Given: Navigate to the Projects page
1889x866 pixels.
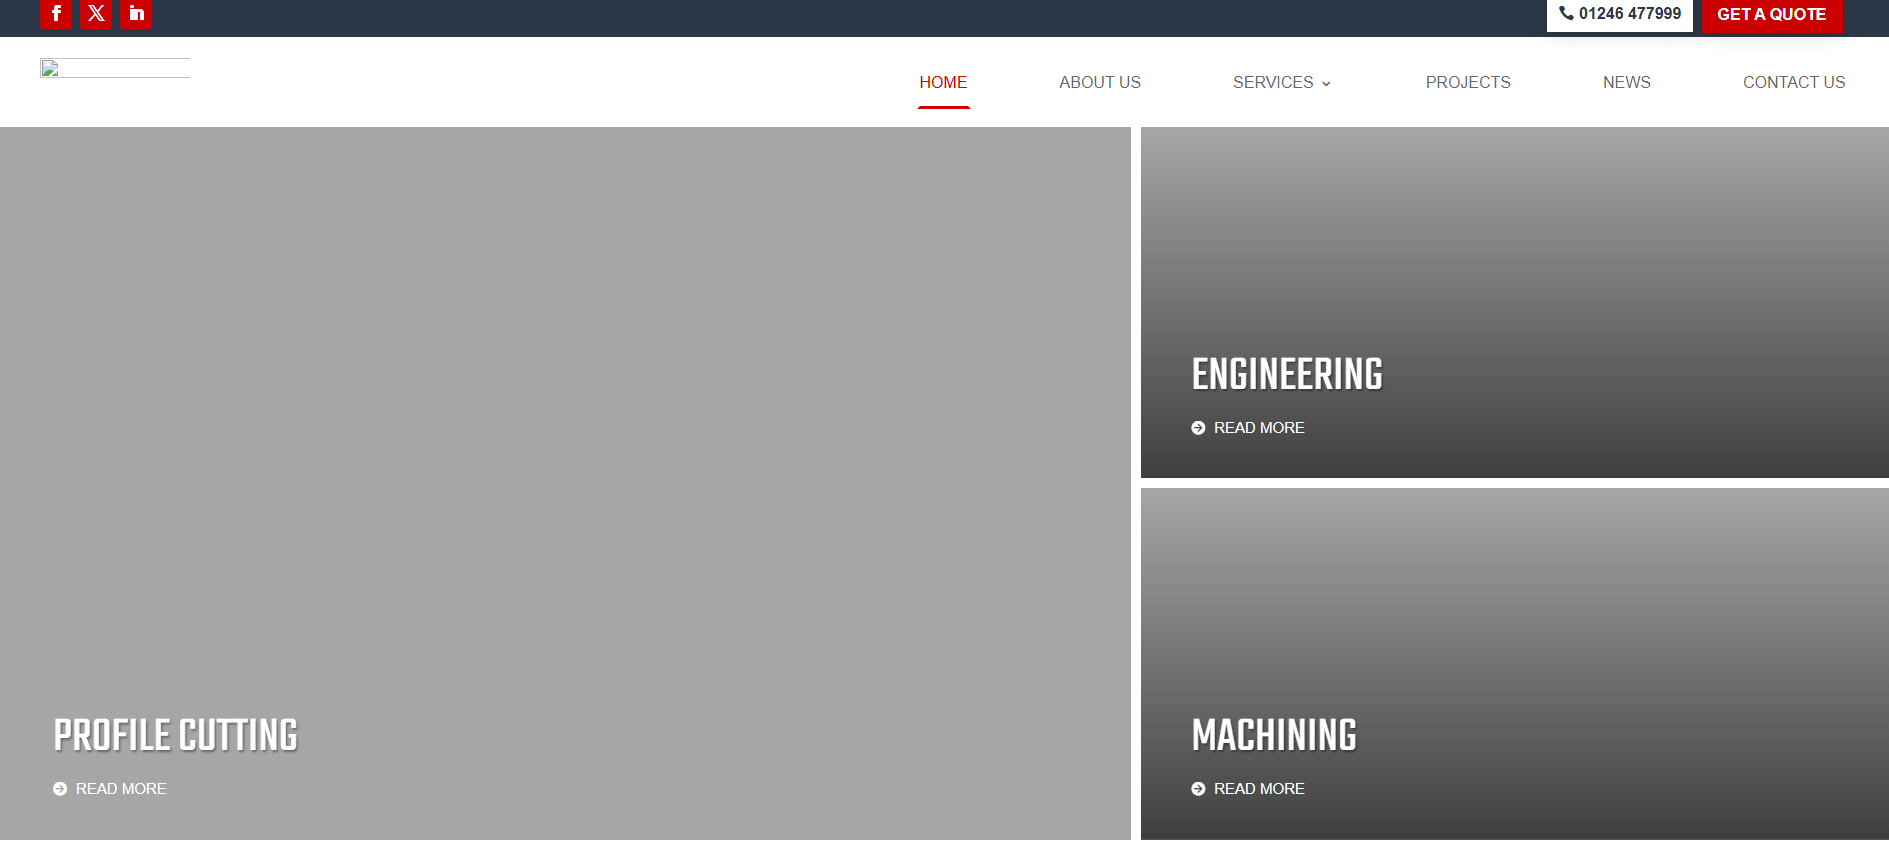Looking at the screenshot, I should 1467,83.
